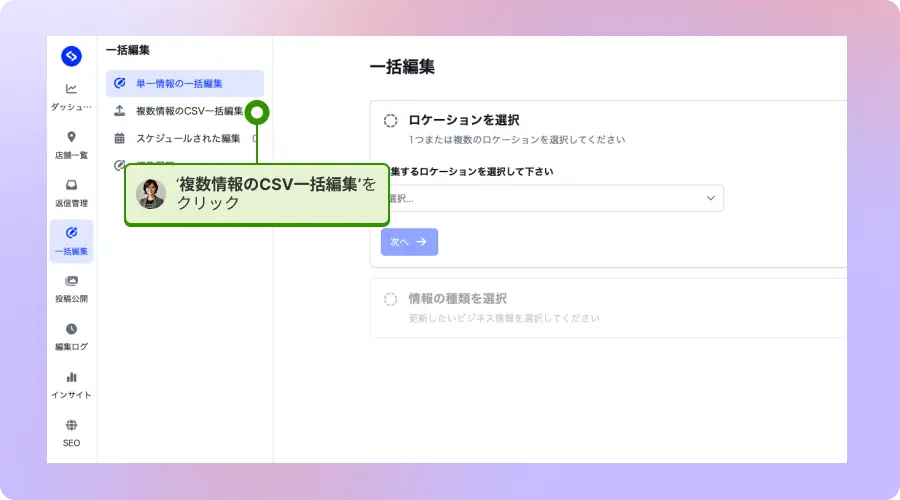Click the blue app logo icon
Screen dimensions: 900x500
71,56
